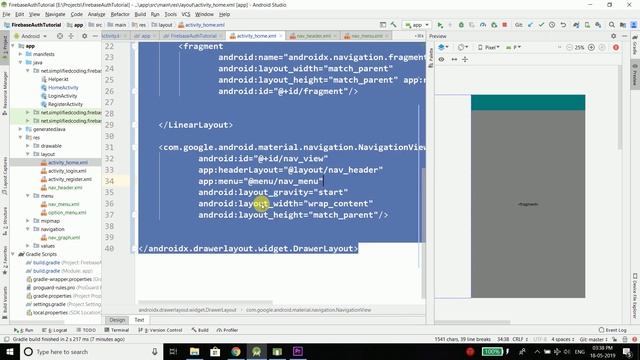Switch to the nav_header.xml editor tab
The height and width of the screenshot is (360, 640).
(x=313, y=36)
